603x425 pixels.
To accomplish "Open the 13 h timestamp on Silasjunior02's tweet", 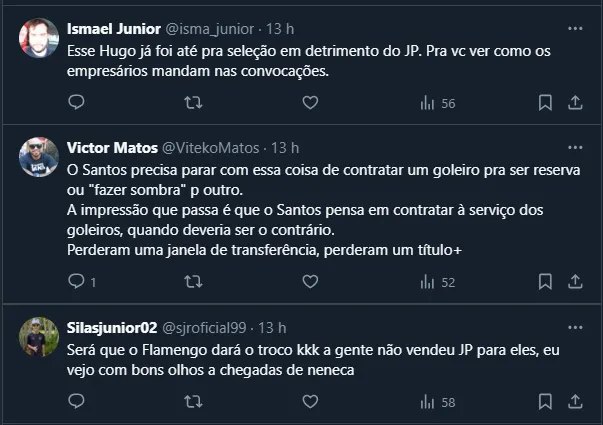I will (273, 327).
